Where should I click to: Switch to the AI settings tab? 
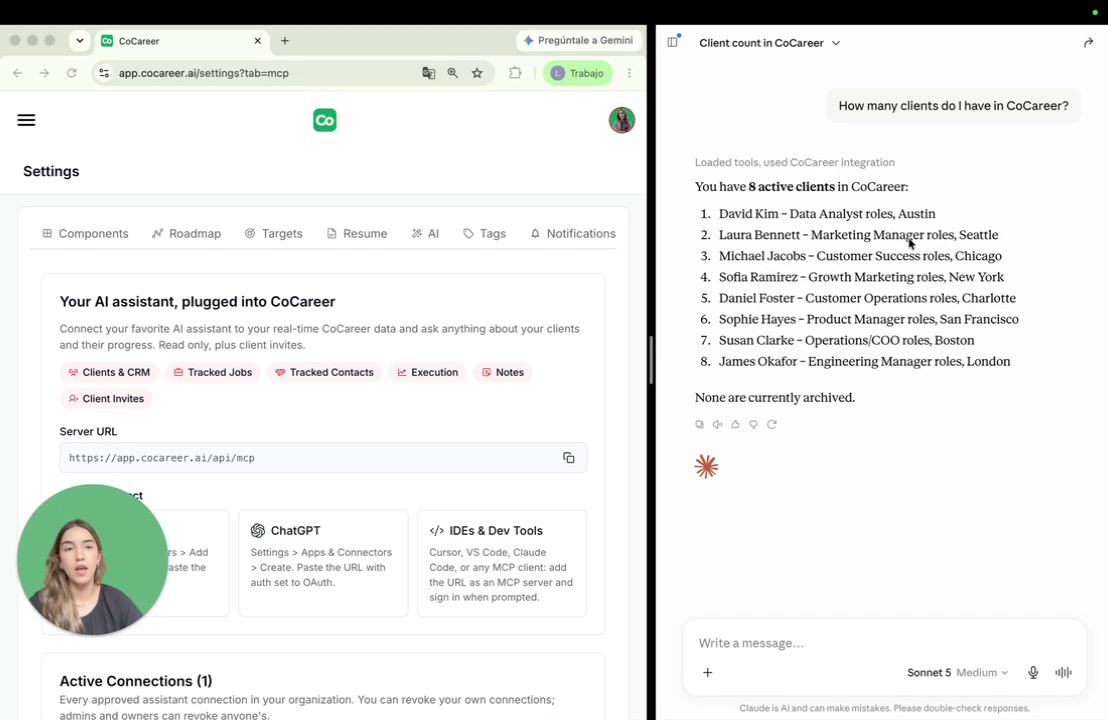click(x=425, y=233)
